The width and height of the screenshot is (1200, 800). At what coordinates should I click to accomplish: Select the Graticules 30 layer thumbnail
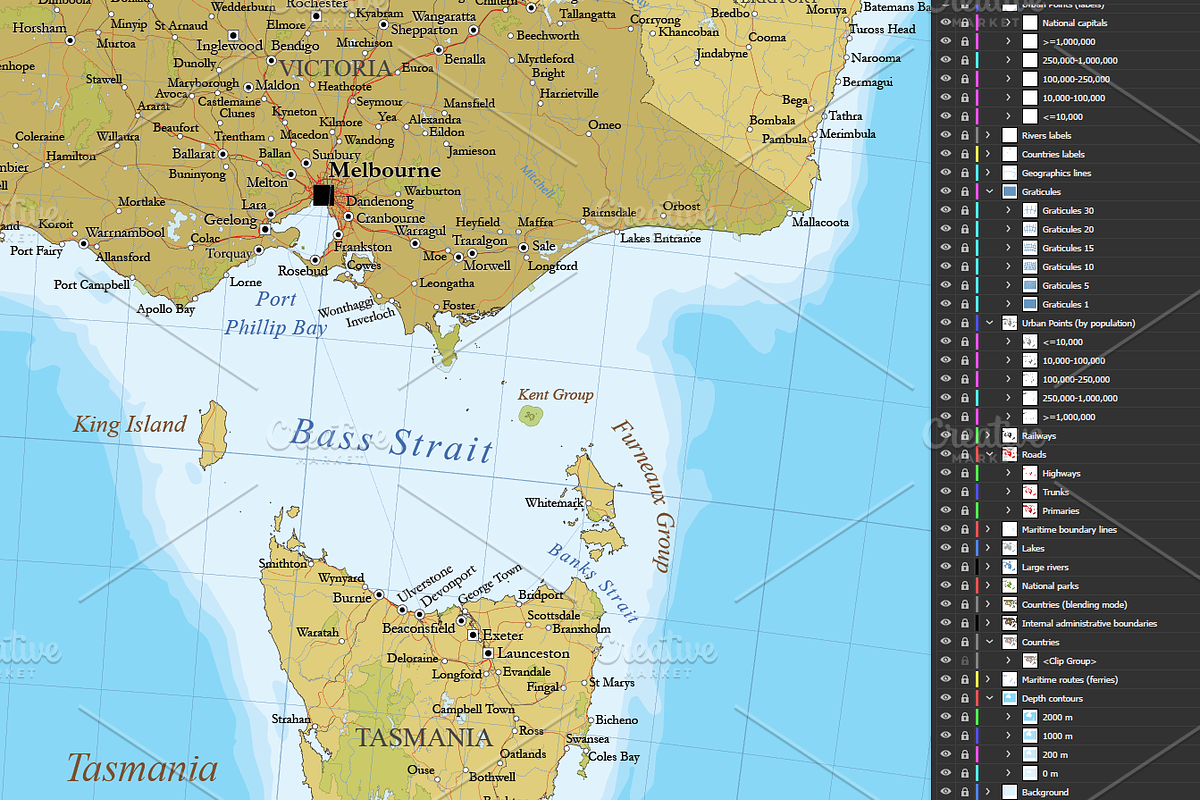tap(1030, 211)
